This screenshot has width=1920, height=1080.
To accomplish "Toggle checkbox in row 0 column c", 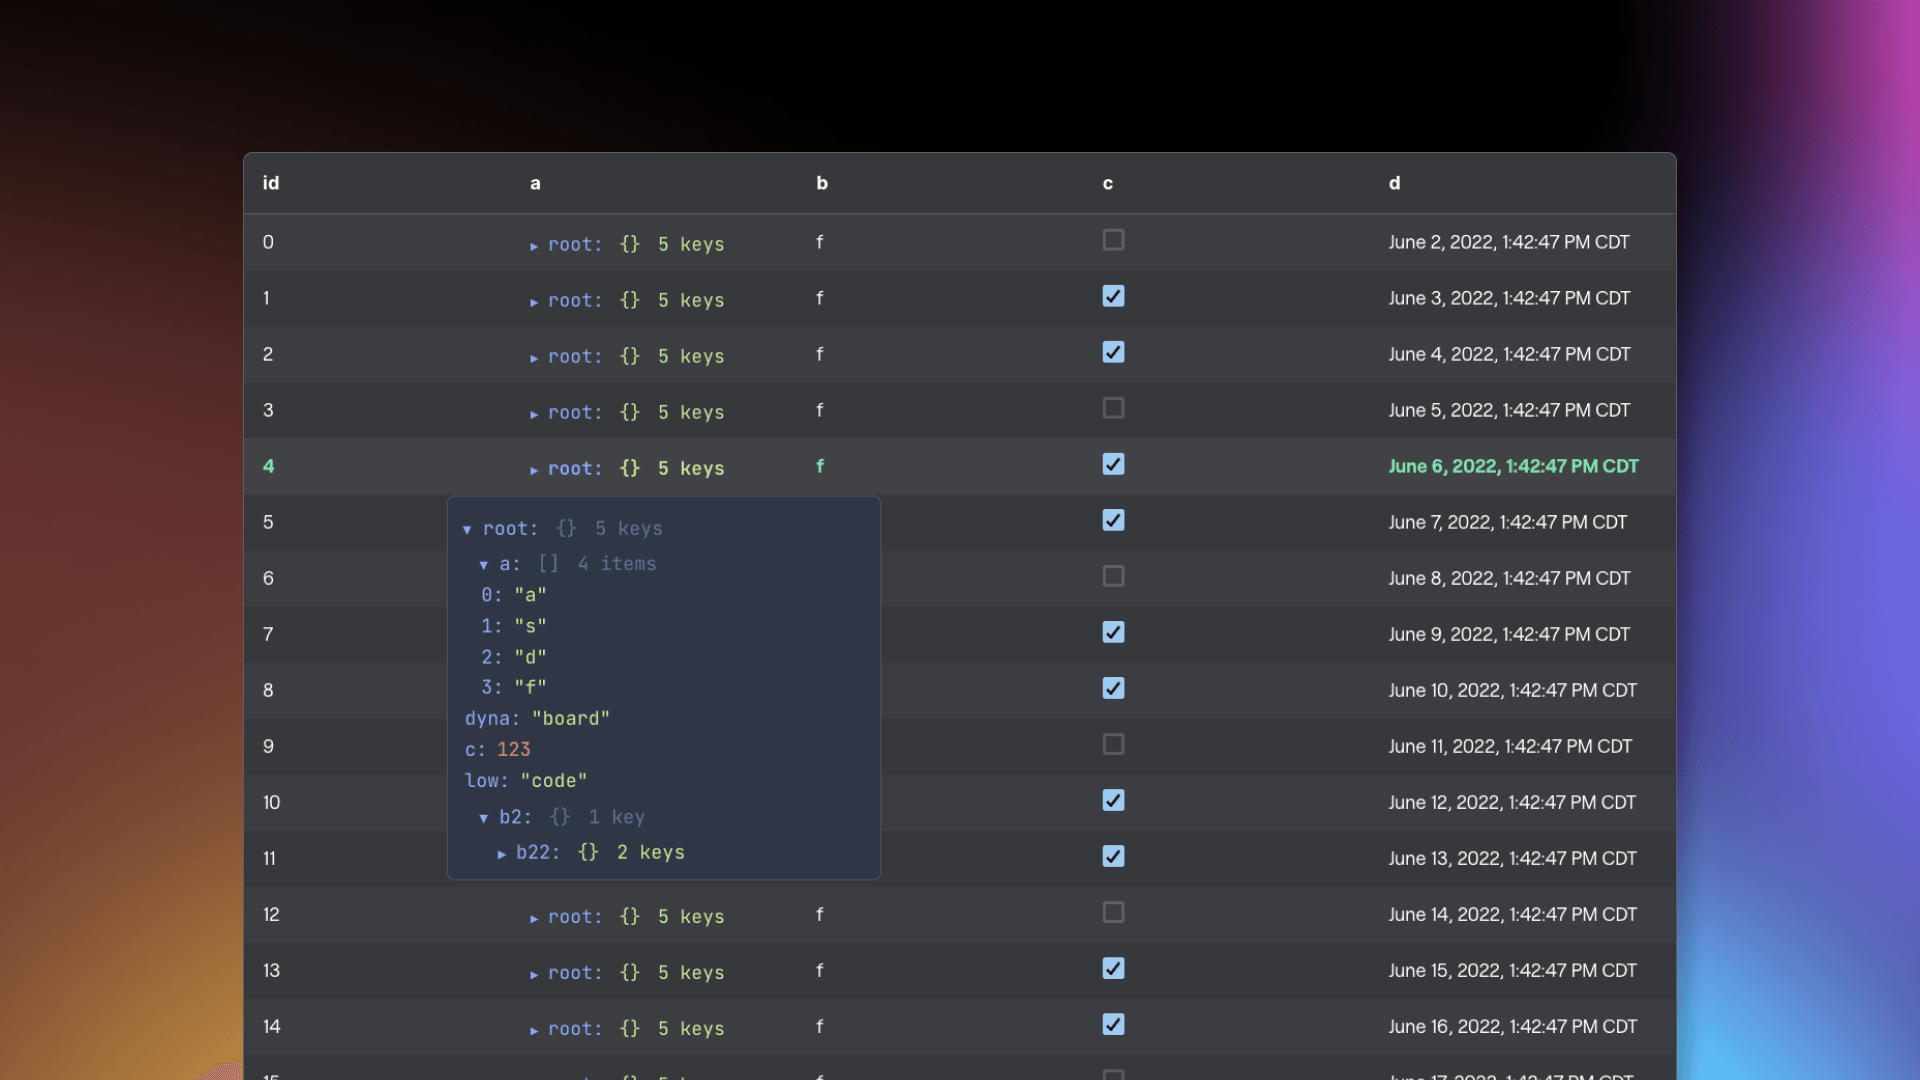I will pyautogui.click(x=1114, y=241).
